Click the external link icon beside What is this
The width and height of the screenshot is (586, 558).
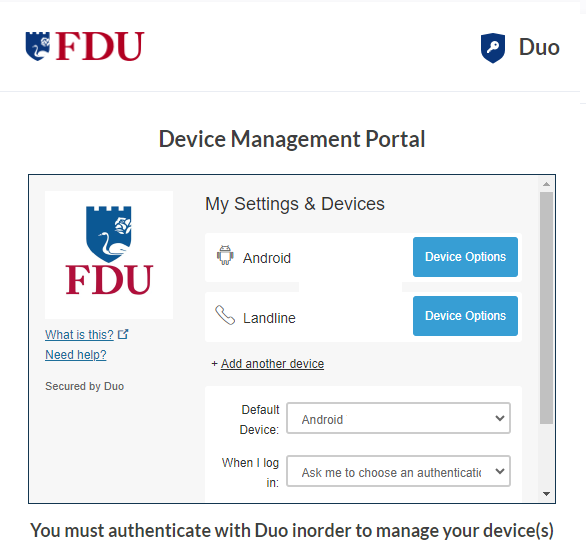point(123,334)
